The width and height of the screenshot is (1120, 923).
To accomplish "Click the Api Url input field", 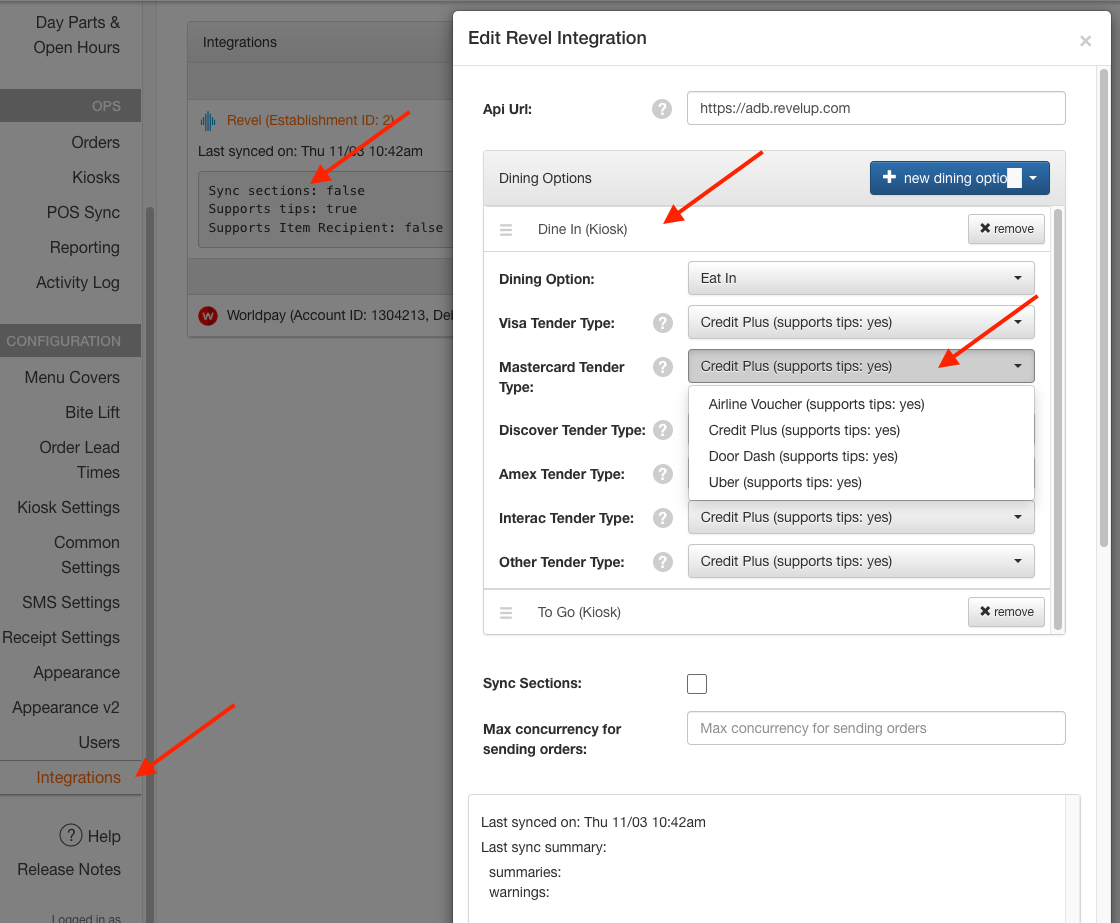I will point(876,108).
